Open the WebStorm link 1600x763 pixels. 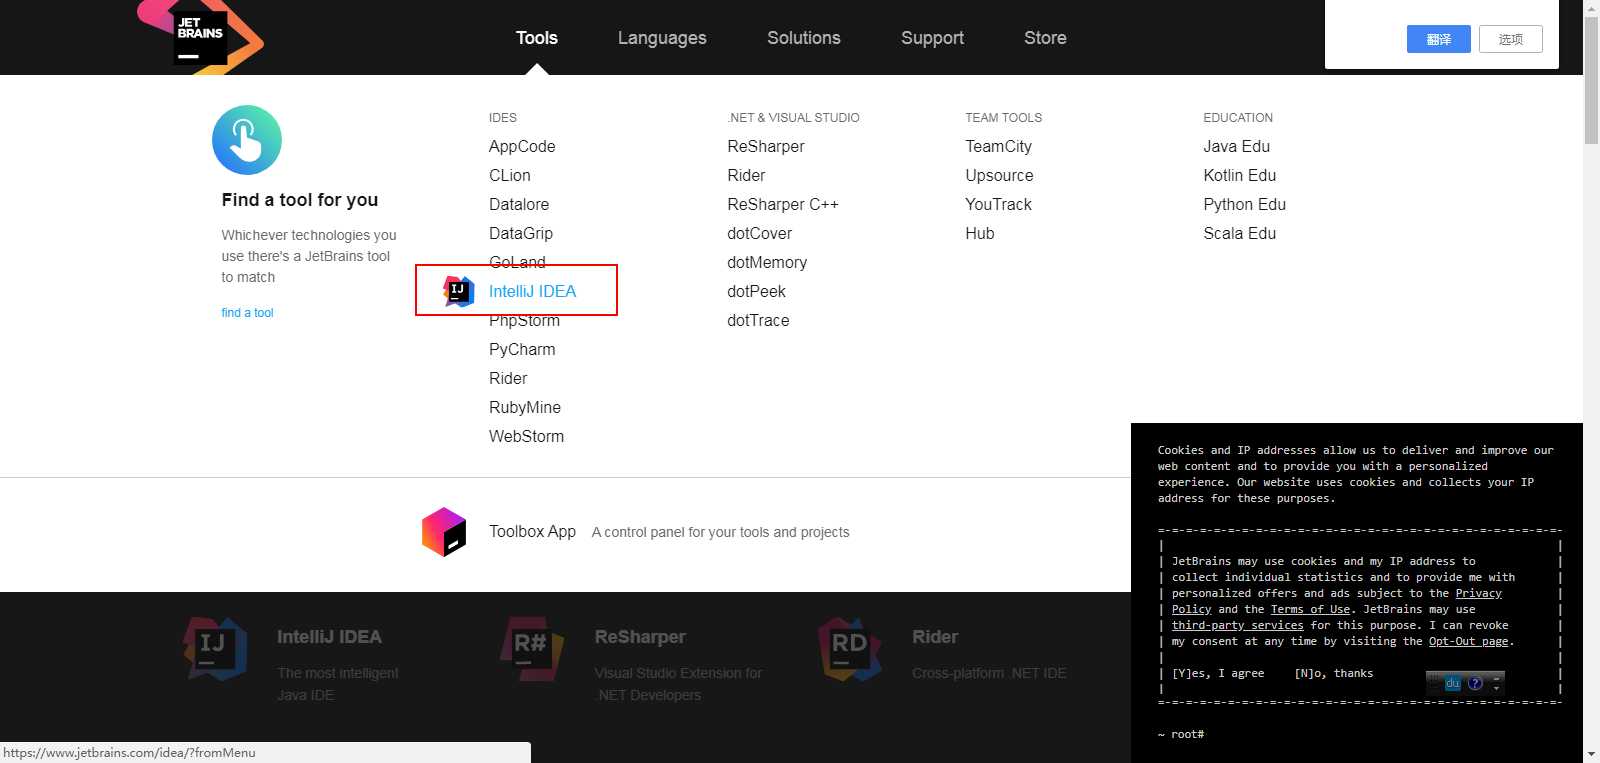[526, 436]
